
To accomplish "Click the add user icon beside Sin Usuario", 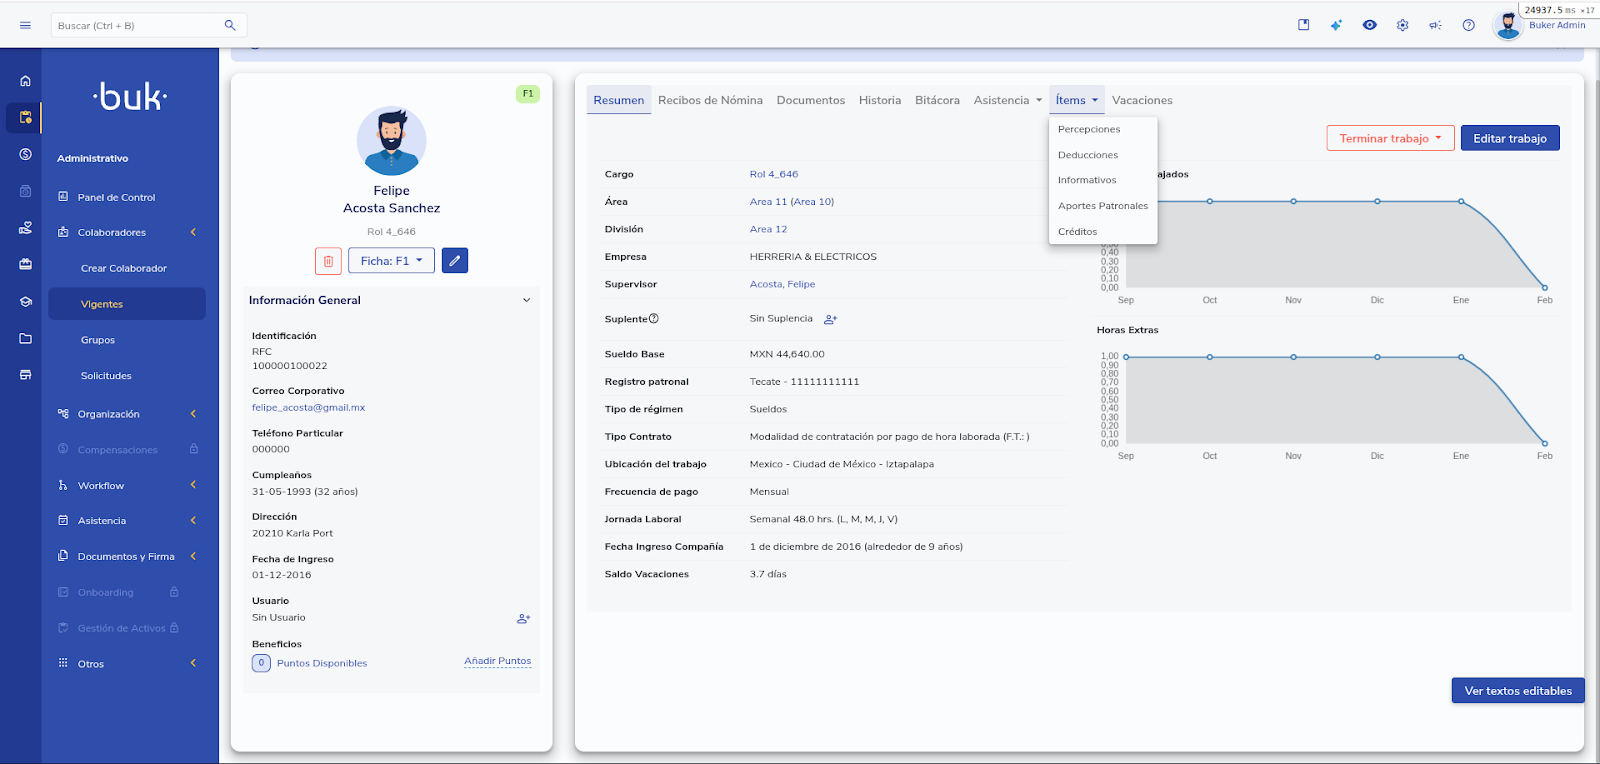I will (x=523, y=619).
